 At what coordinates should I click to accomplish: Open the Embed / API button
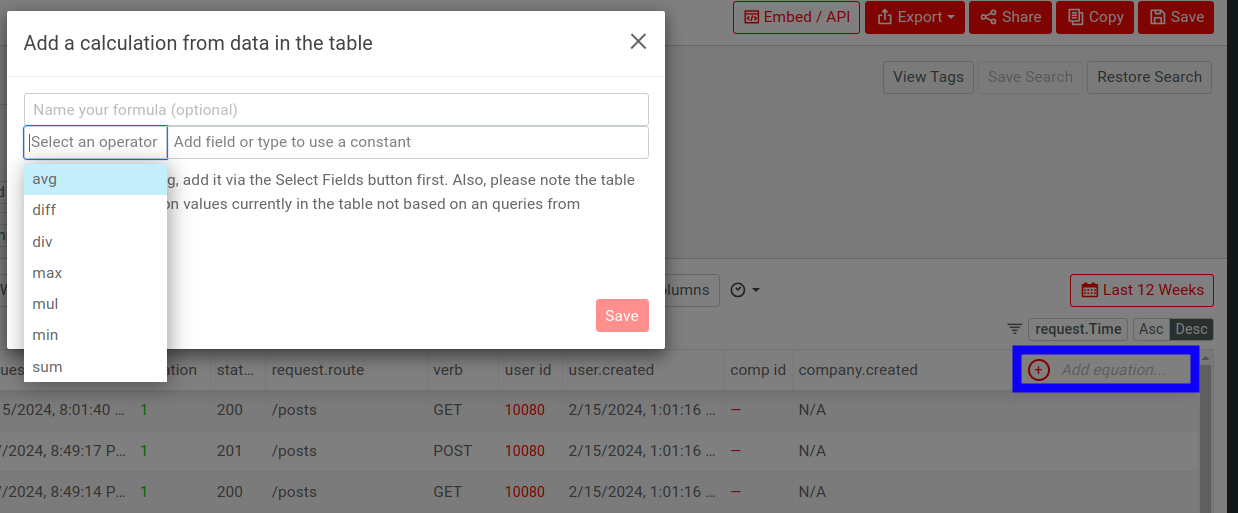[796, 17]
